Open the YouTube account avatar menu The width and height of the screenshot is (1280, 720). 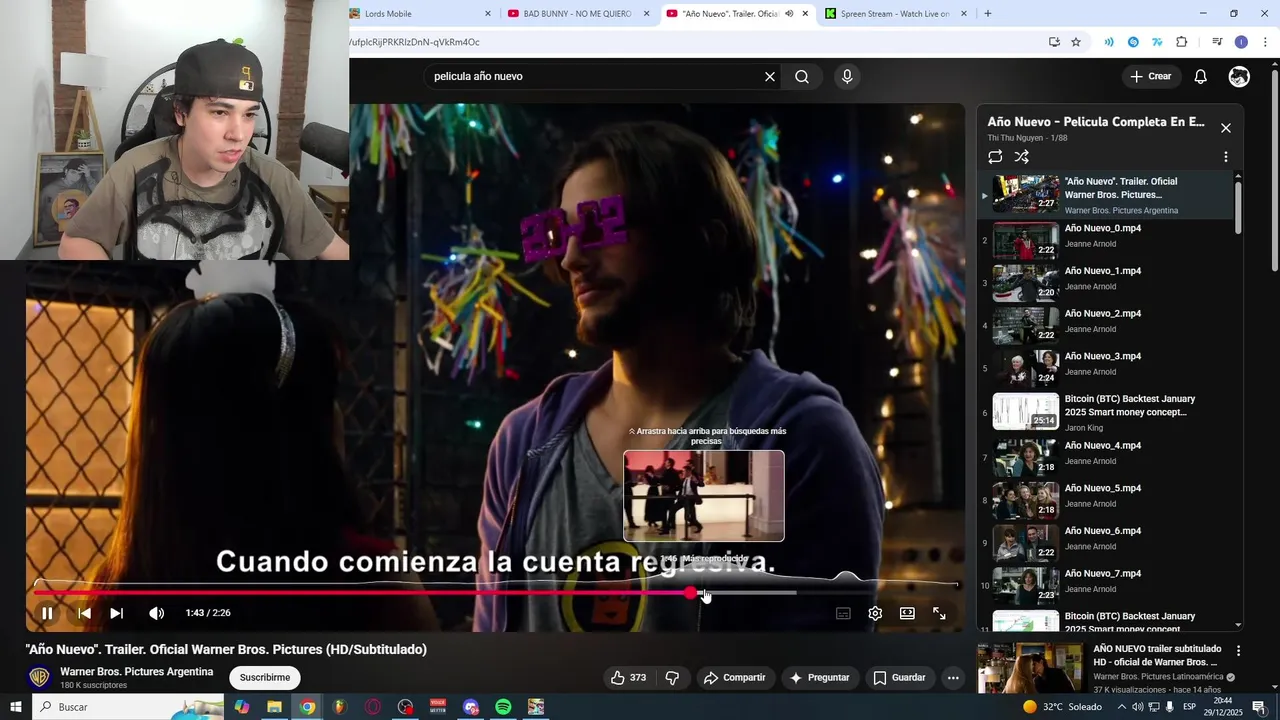point(1239,77)
